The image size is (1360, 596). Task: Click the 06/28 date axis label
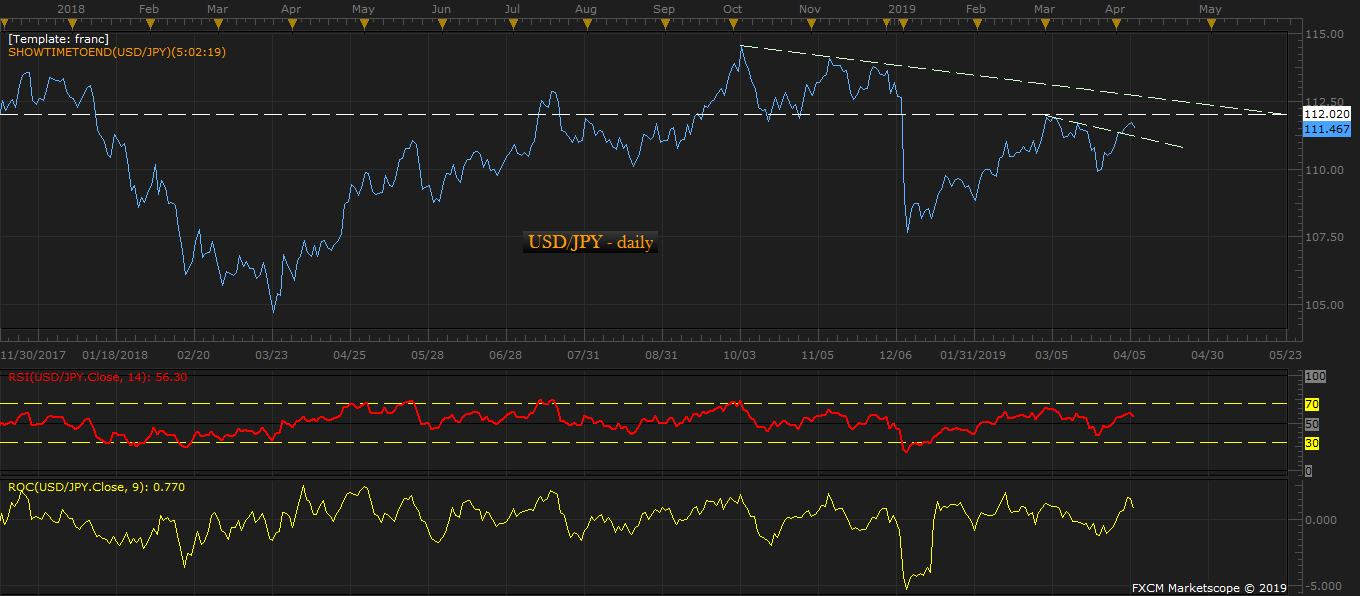pos(505,354)
